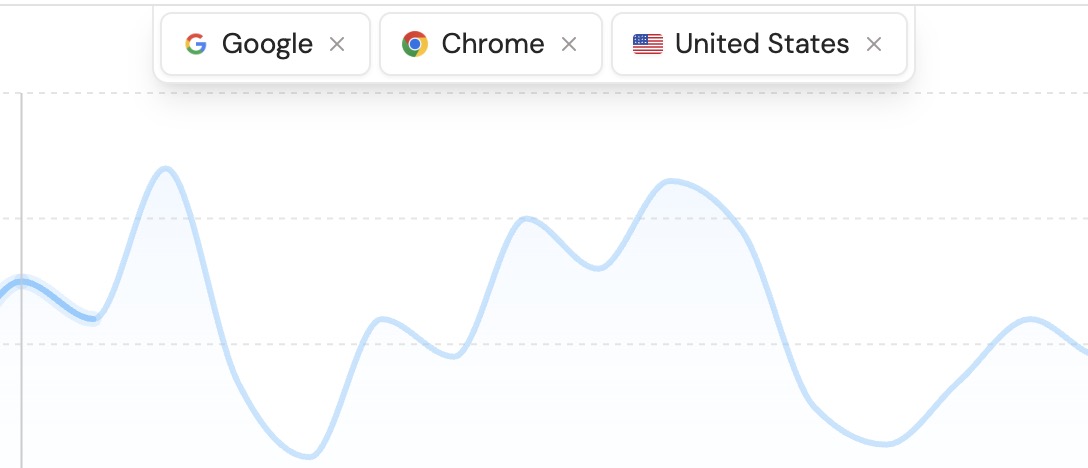Select the Google filter chip label
The image size is (1088, 468).
coord(267,44)
